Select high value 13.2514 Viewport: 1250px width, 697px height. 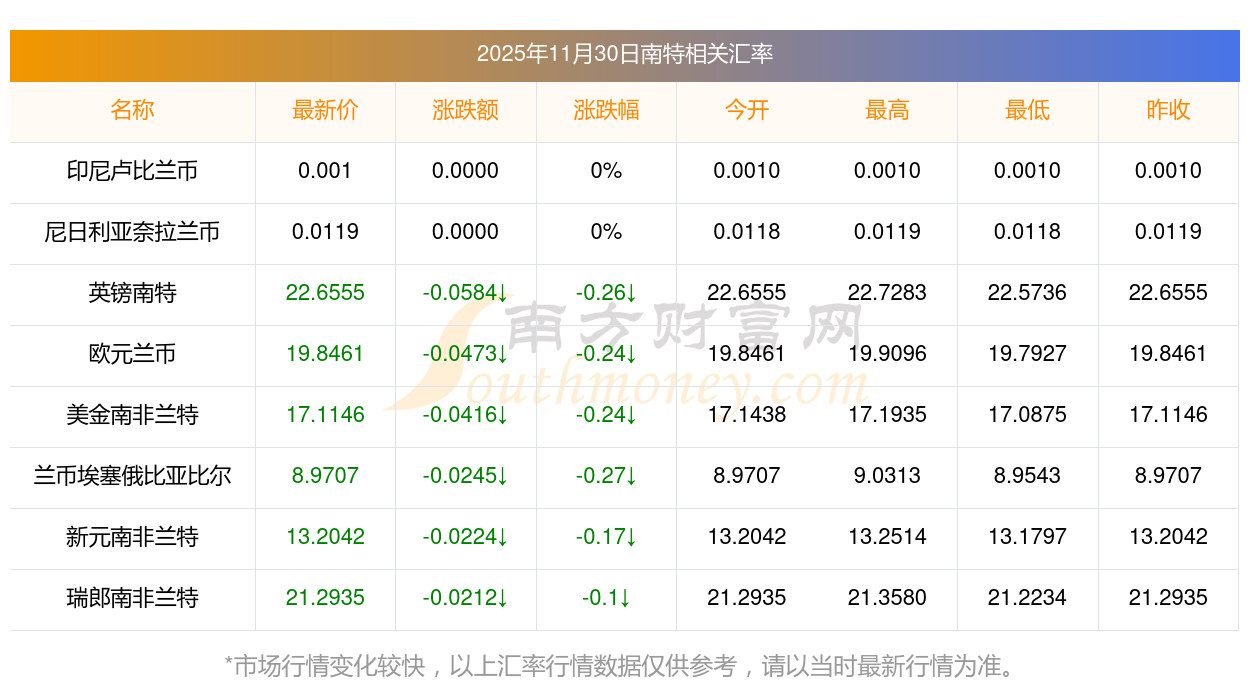pyautogui.click(x=887, y=537)
